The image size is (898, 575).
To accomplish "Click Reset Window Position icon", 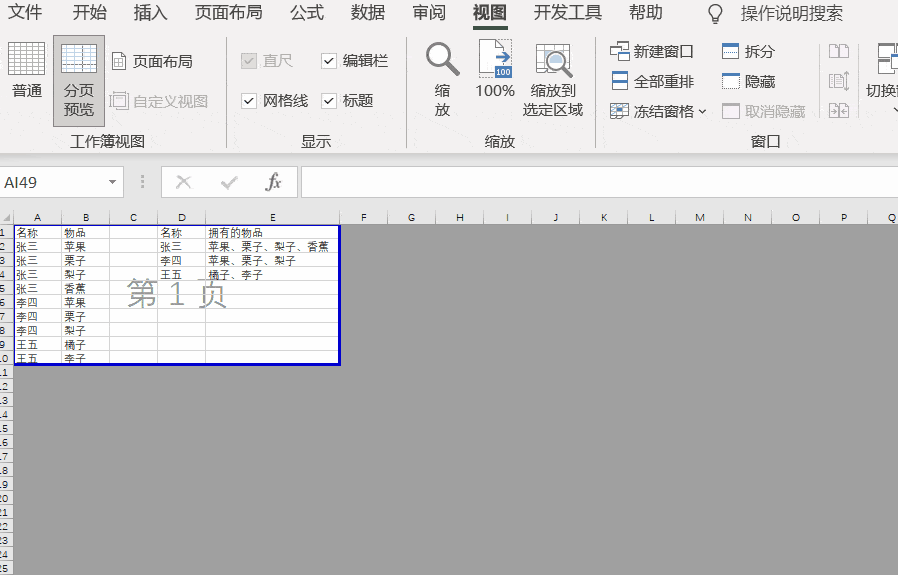I will coord(839,111).
